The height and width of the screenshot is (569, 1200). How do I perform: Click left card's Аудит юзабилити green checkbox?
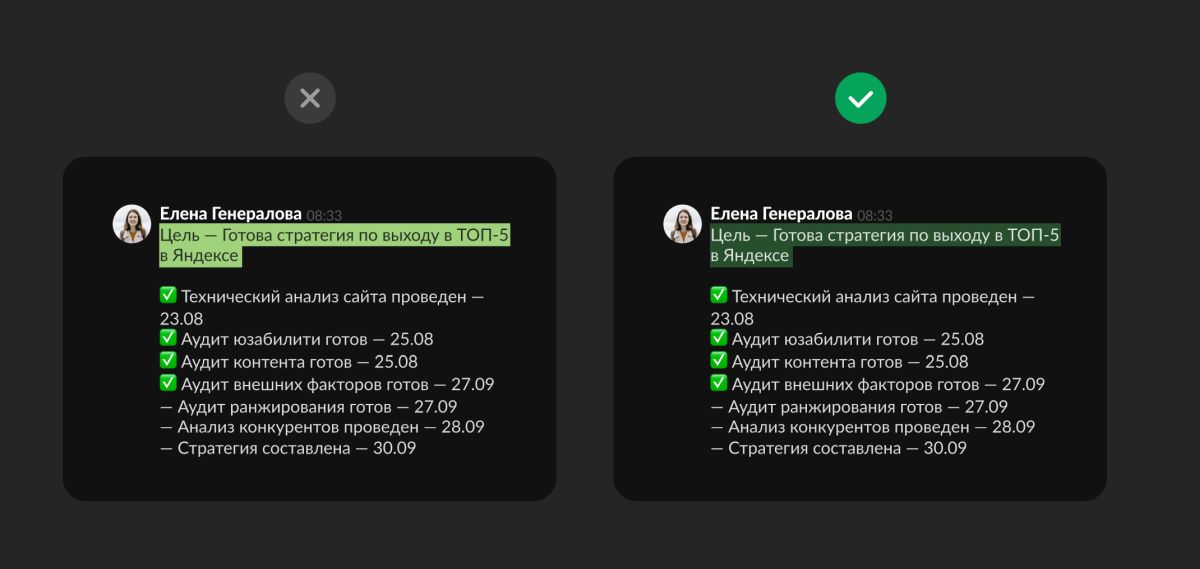tap(168, 339)
